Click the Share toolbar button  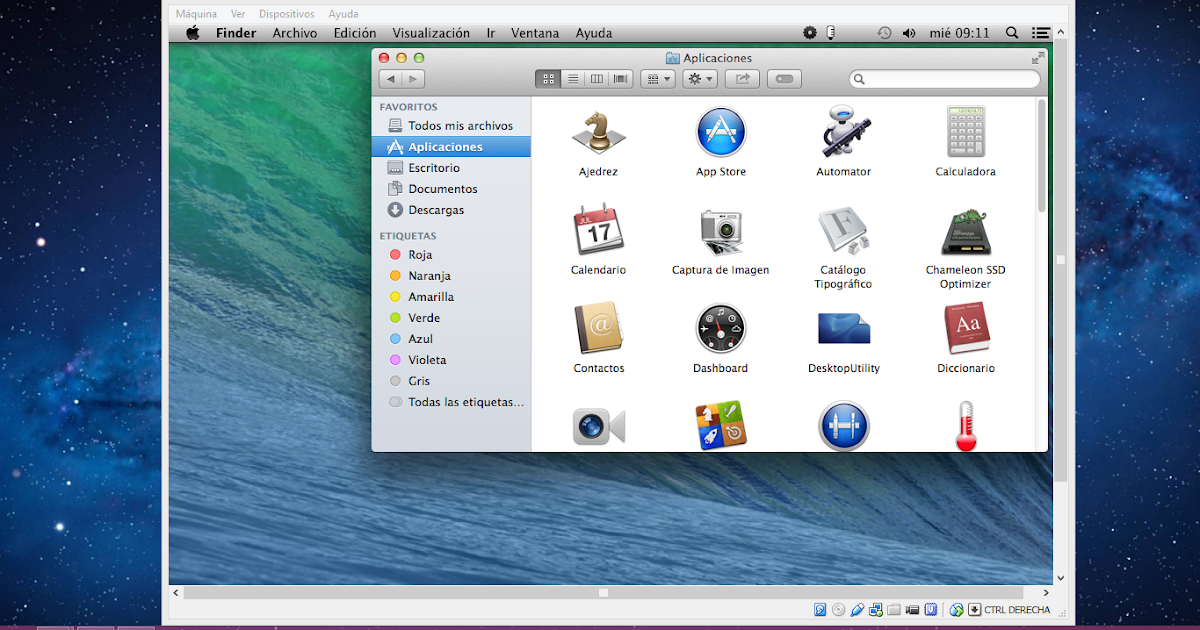point(742,79)
